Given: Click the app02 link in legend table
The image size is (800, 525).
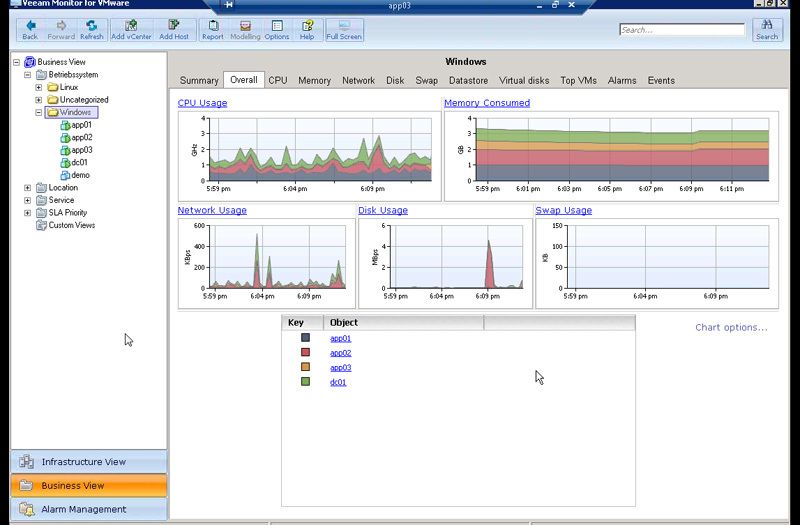Looking at the screenshot, I should pos(340,353).
